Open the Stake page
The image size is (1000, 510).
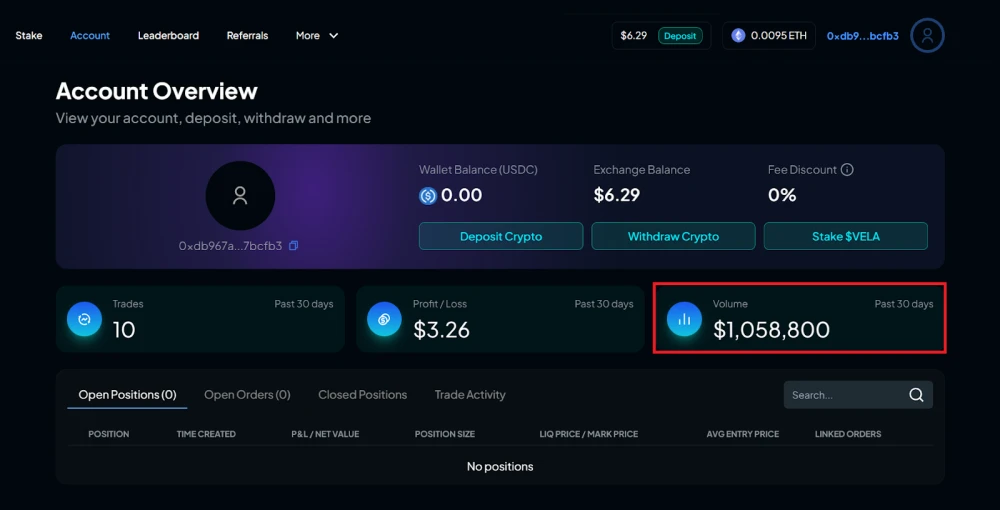click(x=29, y=36)
